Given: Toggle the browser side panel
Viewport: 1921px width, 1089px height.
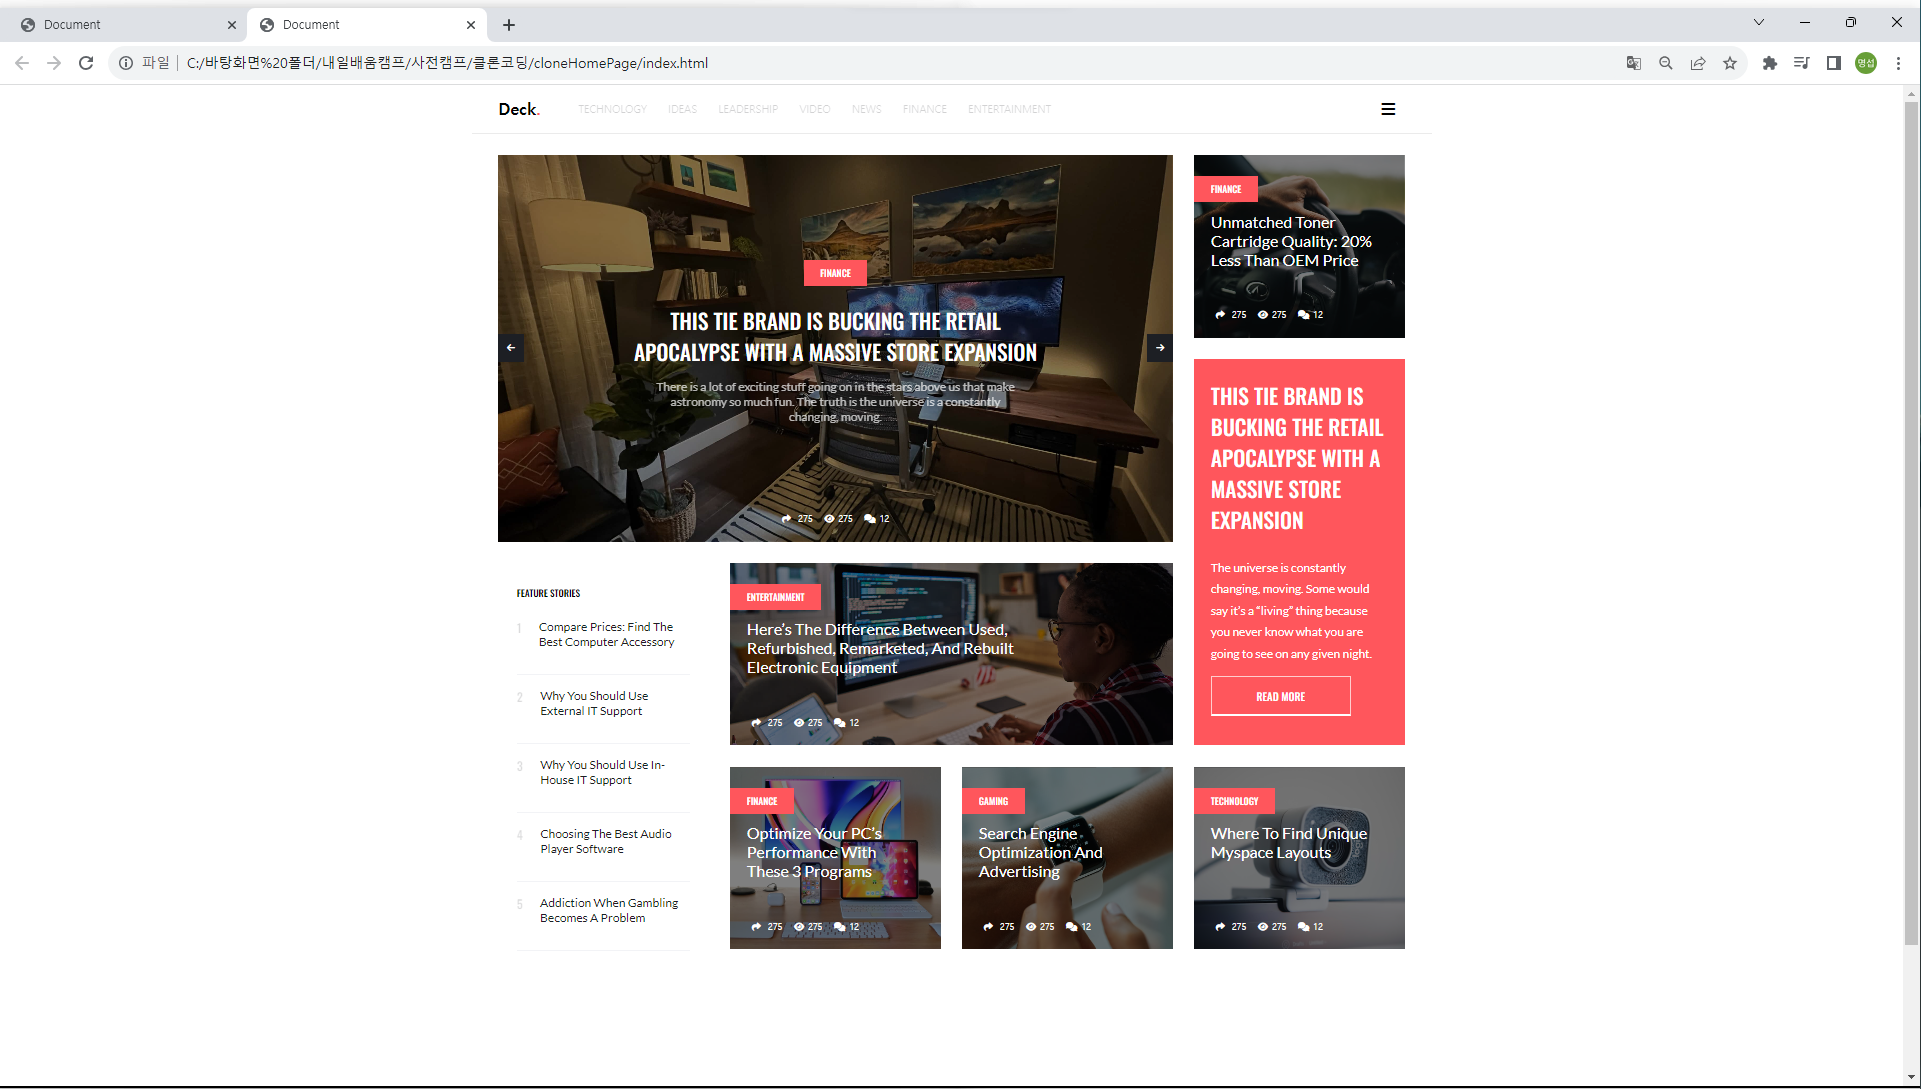Looking at the screenshot, I should 1834,63.
